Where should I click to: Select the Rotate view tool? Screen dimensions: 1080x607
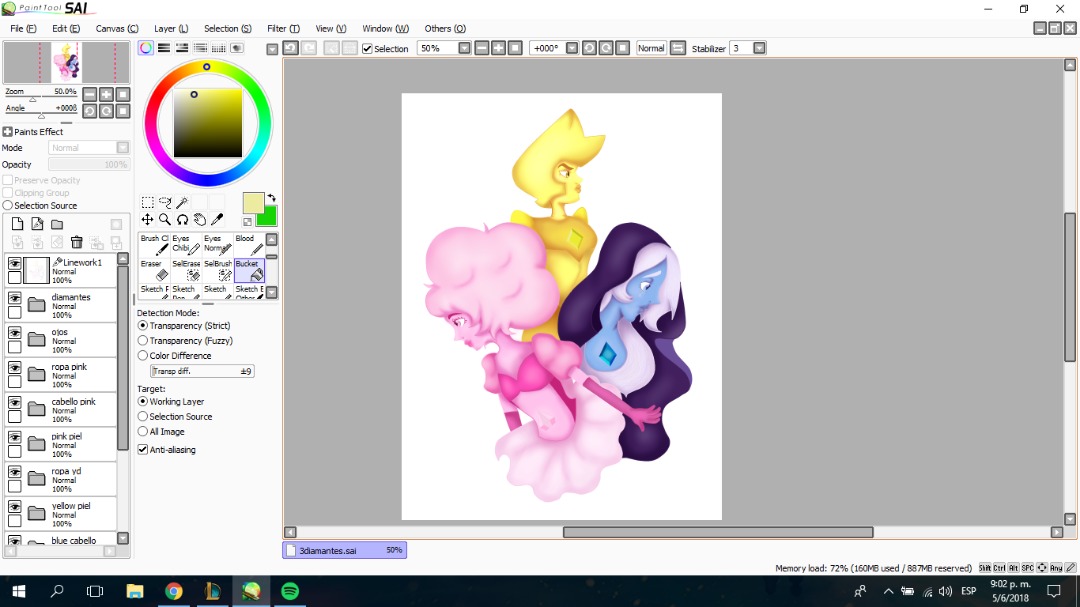click(x=182, y=220)
